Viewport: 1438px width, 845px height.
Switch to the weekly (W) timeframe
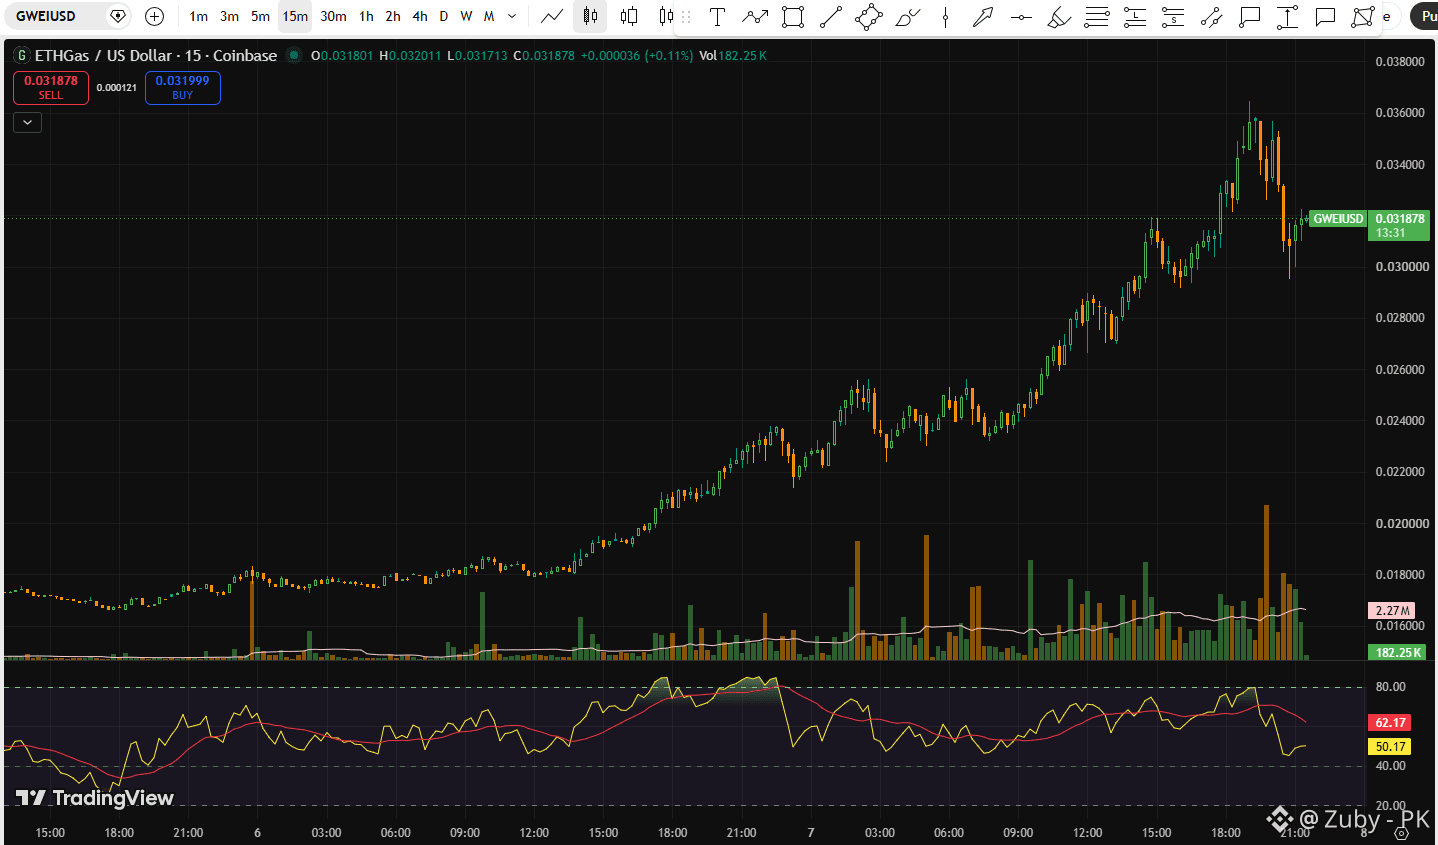pyautogui.click(x=466, y=16)
